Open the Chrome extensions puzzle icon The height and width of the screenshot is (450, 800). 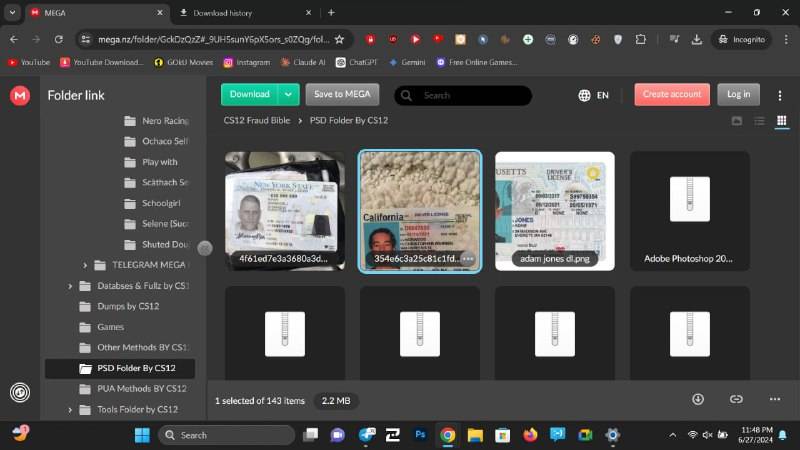[641, 39]
